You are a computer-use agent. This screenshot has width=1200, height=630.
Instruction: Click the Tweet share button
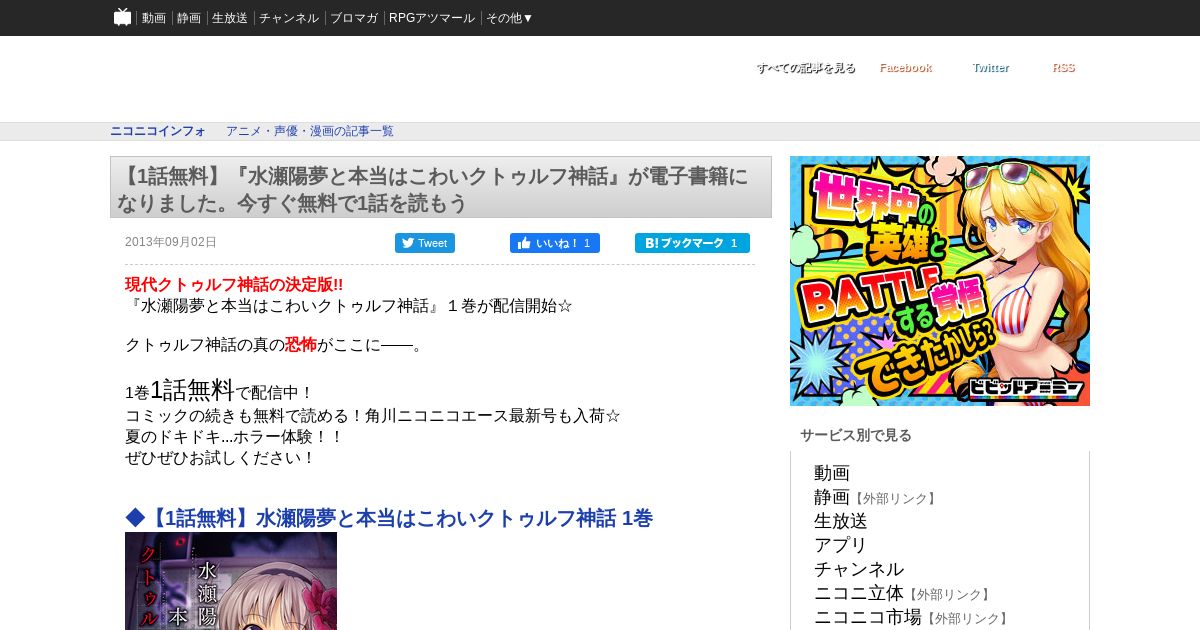[425, 243]
